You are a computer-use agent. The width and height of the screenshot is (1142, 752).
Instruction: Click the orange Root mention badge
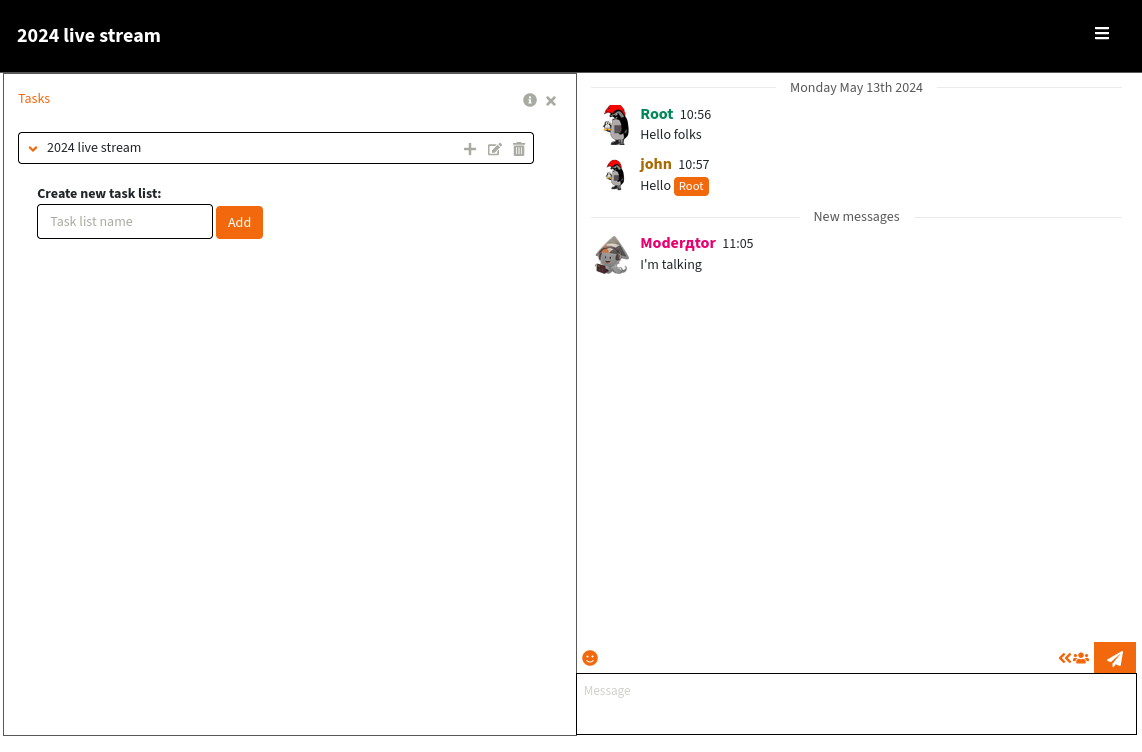(691, 186)
